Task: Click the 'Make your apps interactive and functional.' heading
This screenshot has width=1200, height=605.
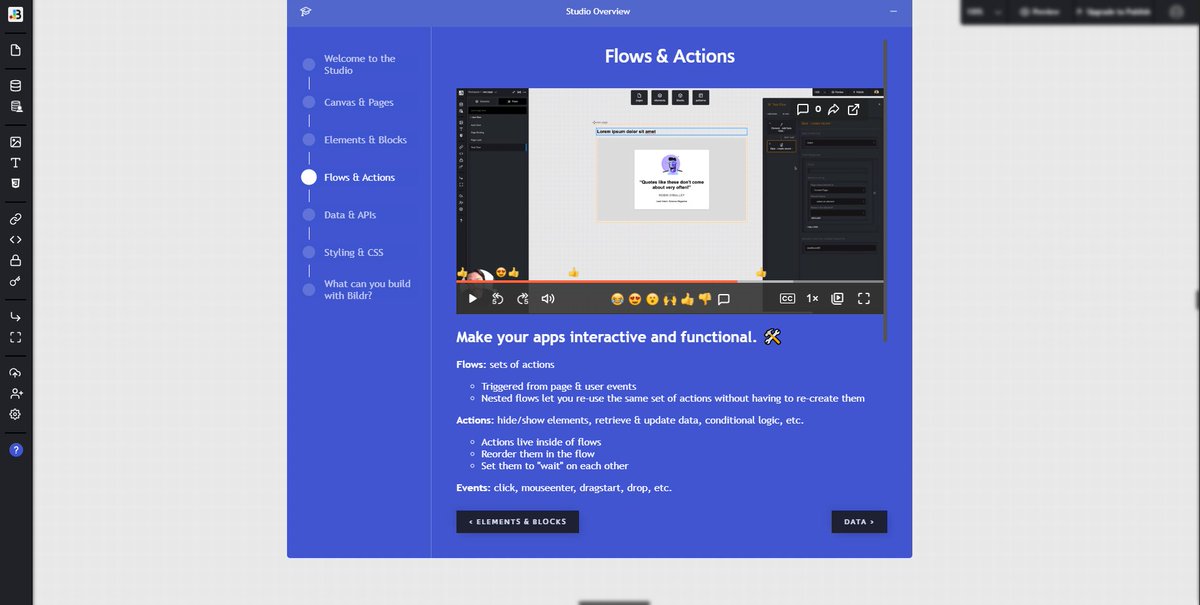Action: click(618, 337)
